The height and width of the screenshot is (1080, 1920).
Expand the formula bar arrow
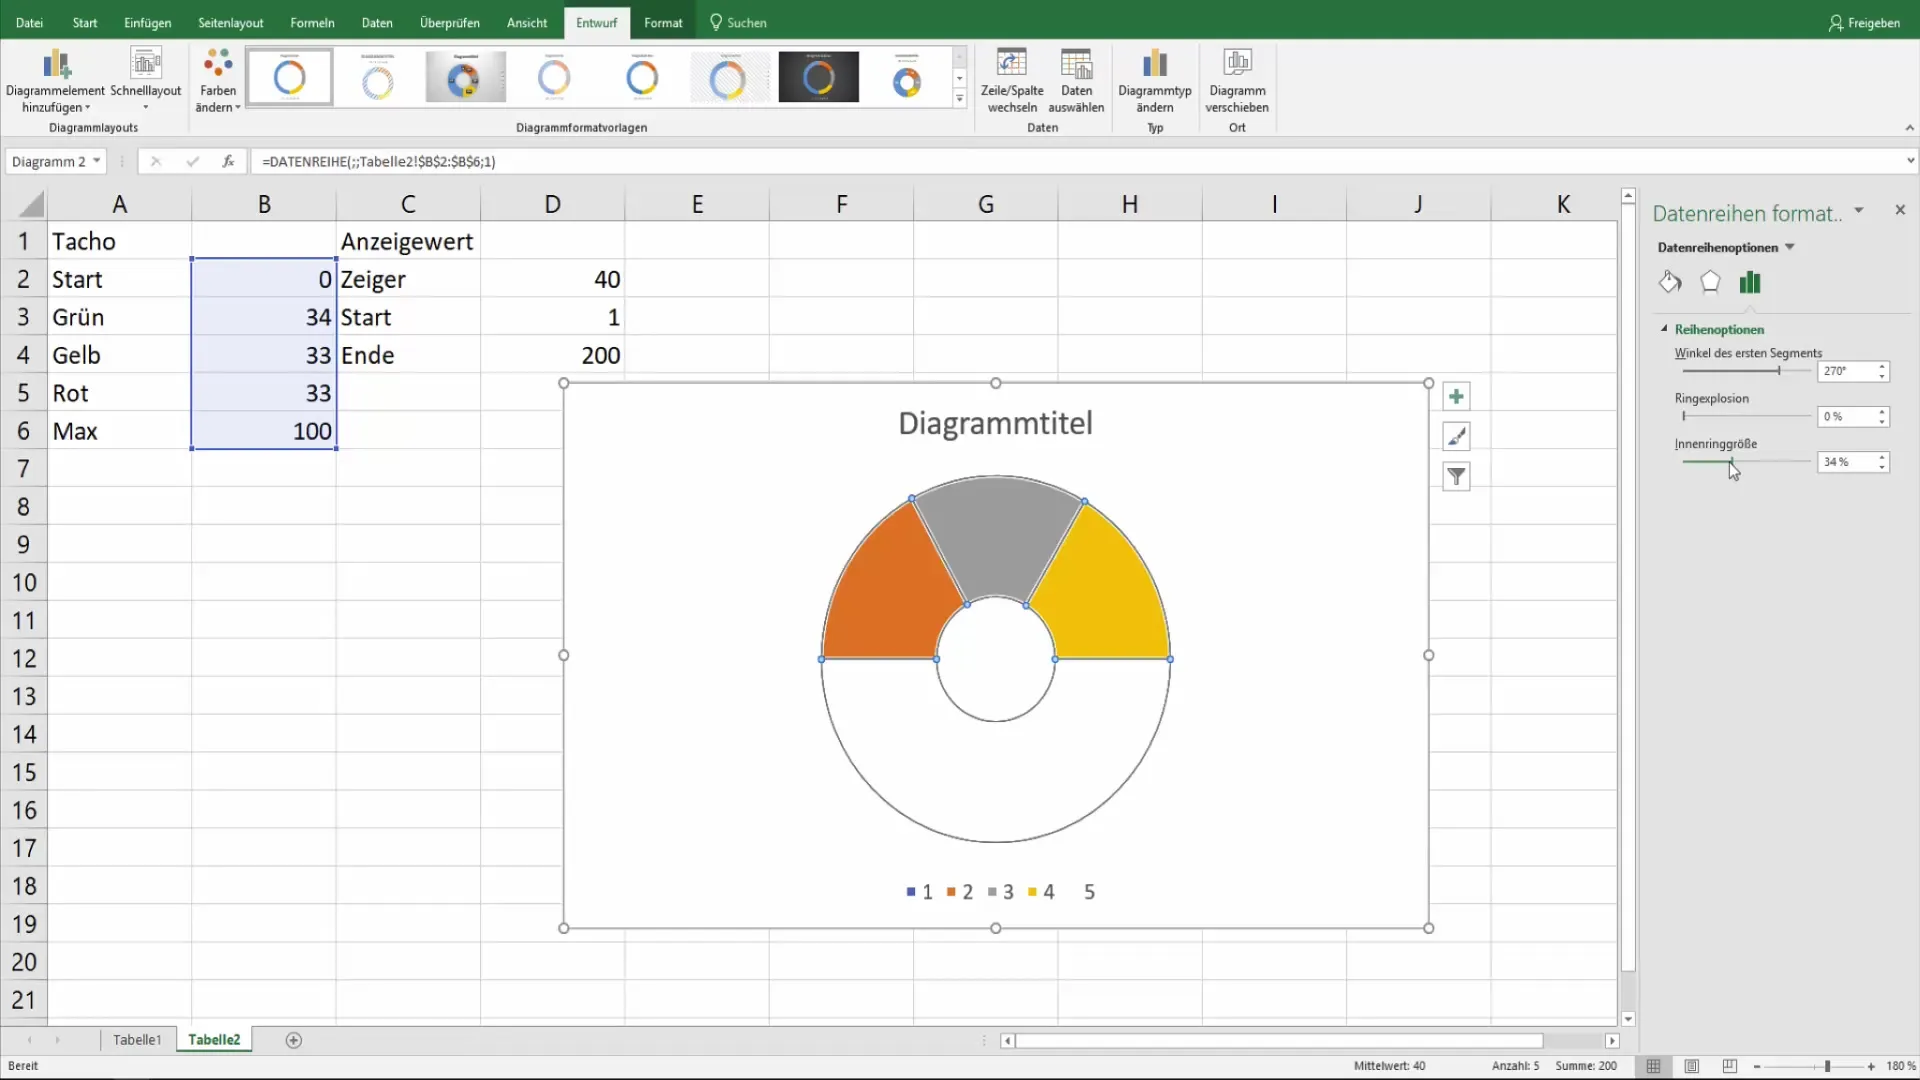point(1910,161)
